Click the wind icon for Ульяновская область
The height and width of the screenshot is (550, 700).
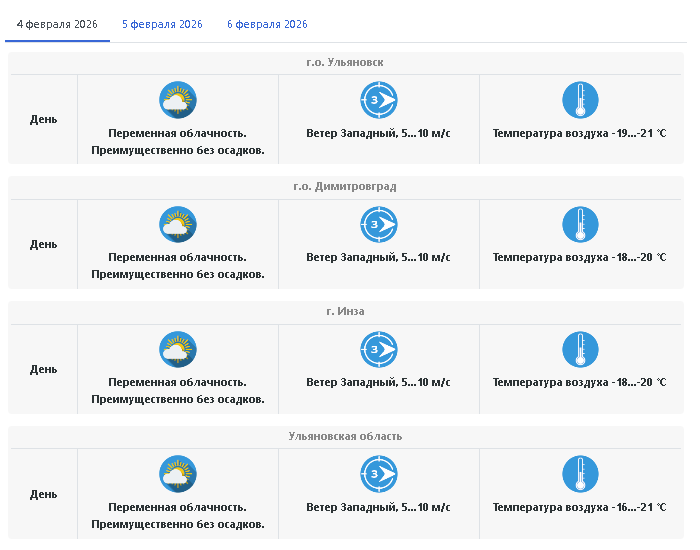(x=378, y=474)
